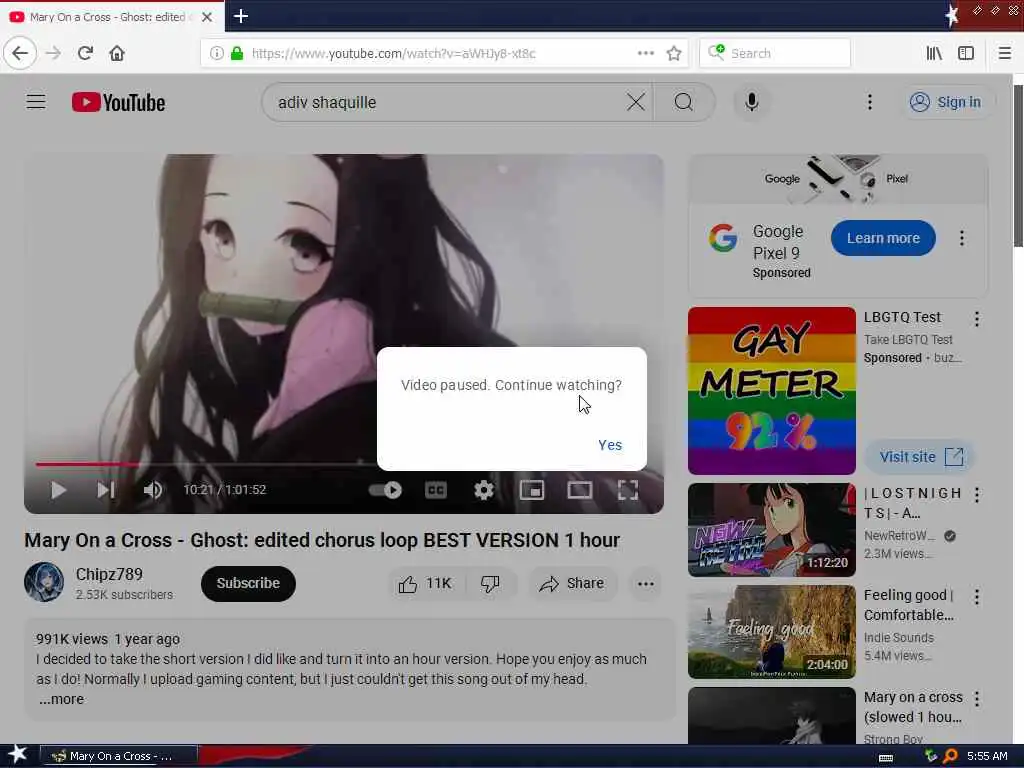Select the Mary On a Cross browser tab
The image size is (1024, 768).
[112, 16]
